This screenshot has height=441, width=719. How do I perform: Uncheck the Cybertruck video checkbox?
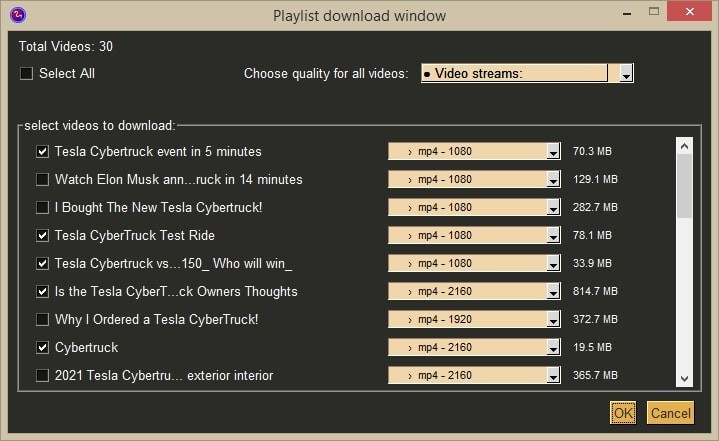(42, 348)
